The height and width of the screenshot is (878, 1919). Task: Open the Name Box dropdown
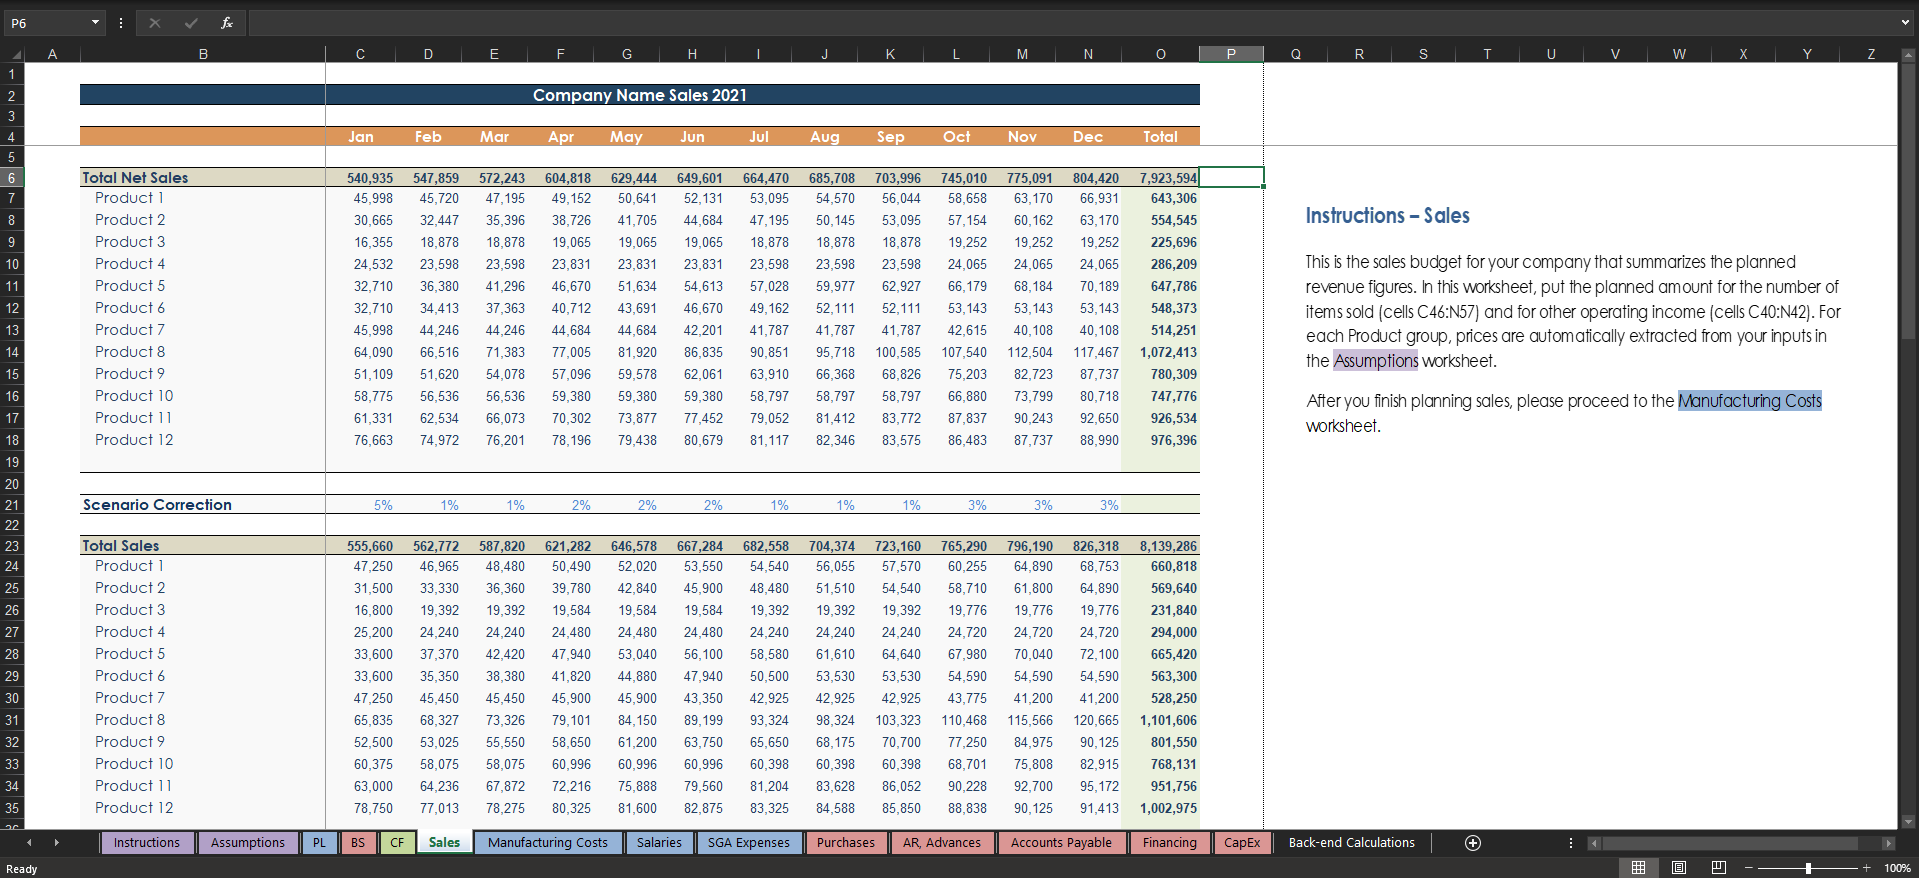95,23
